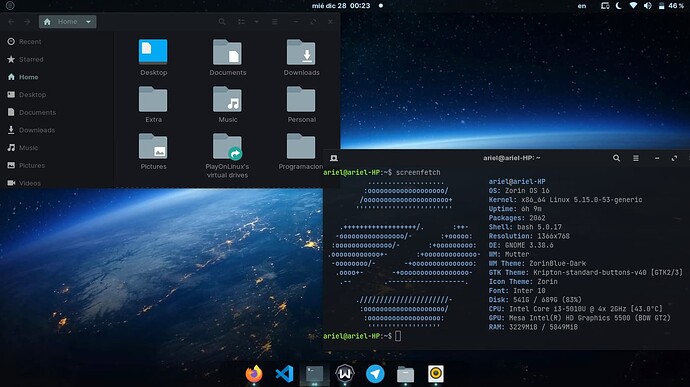Go back in Files window

coord(11,22)
